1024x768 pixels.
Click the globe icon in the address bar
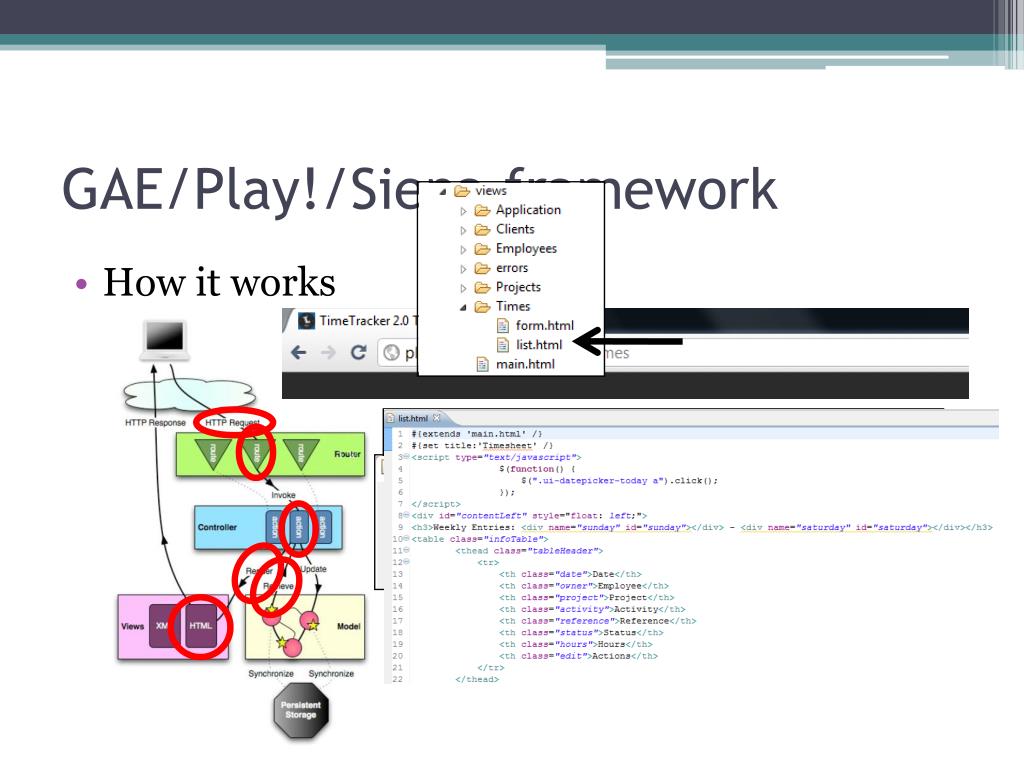coord(391,353)
